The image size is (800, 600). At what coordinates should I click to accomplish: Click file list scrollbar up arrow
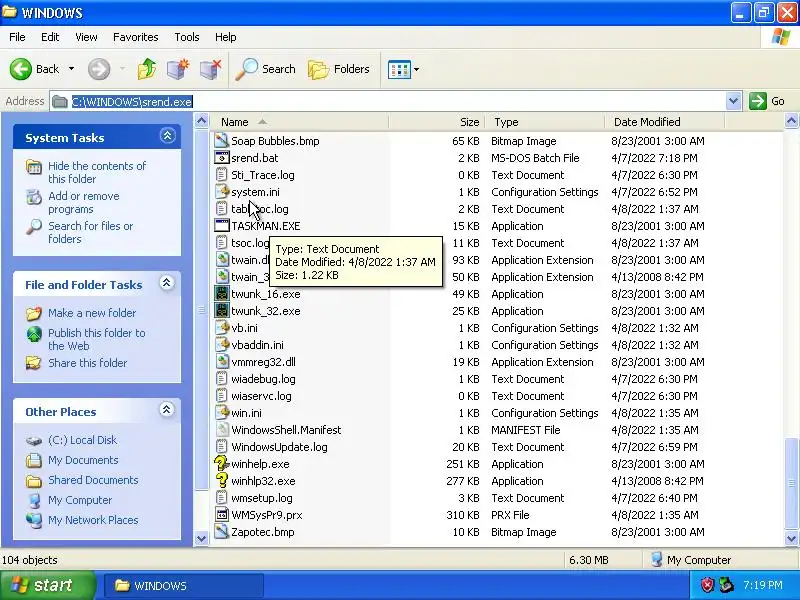click(791, 121)
